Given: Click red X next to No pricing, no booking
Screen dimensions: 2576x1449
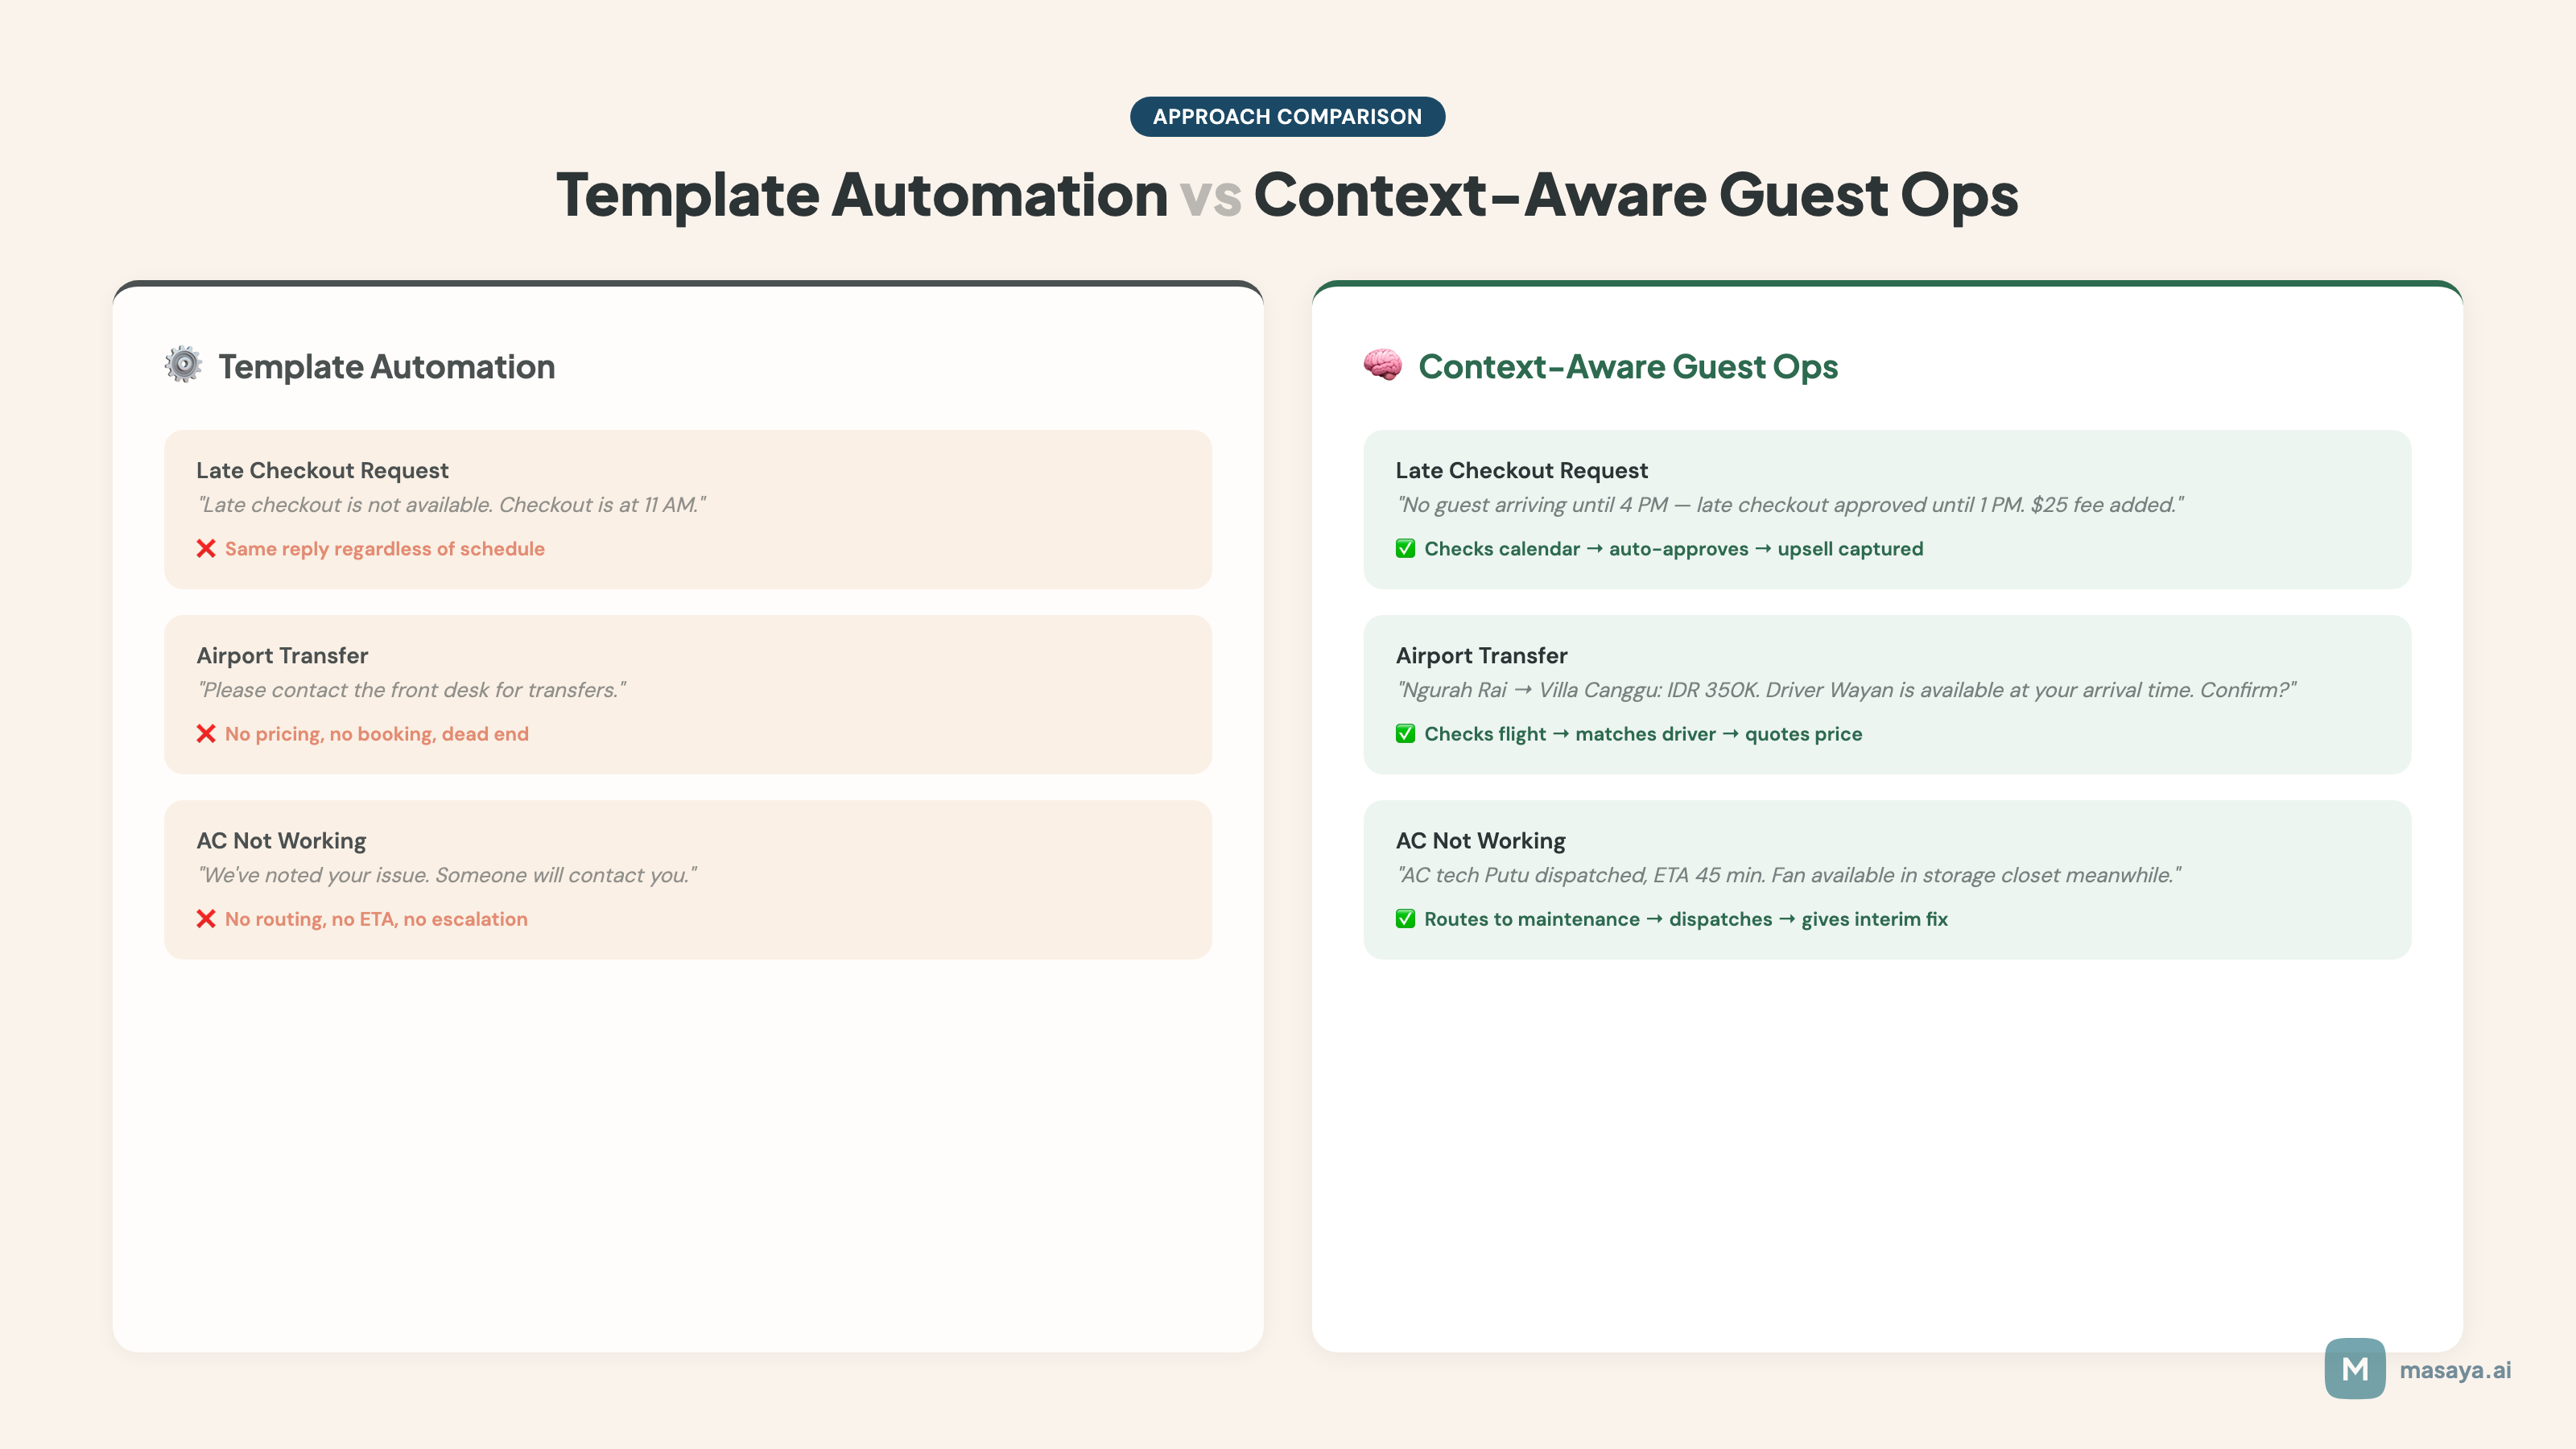Looking at the screenshot, I should (206, 733).
